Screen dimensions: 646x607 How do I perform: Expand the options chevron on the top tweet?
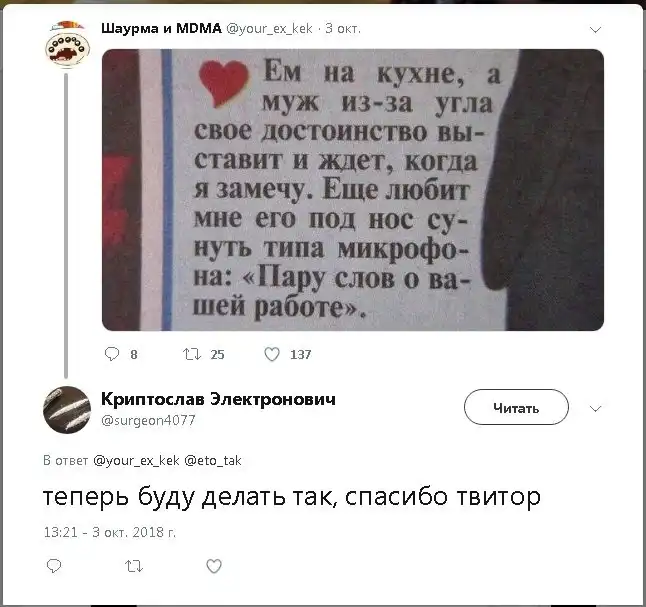coord(595,29)
